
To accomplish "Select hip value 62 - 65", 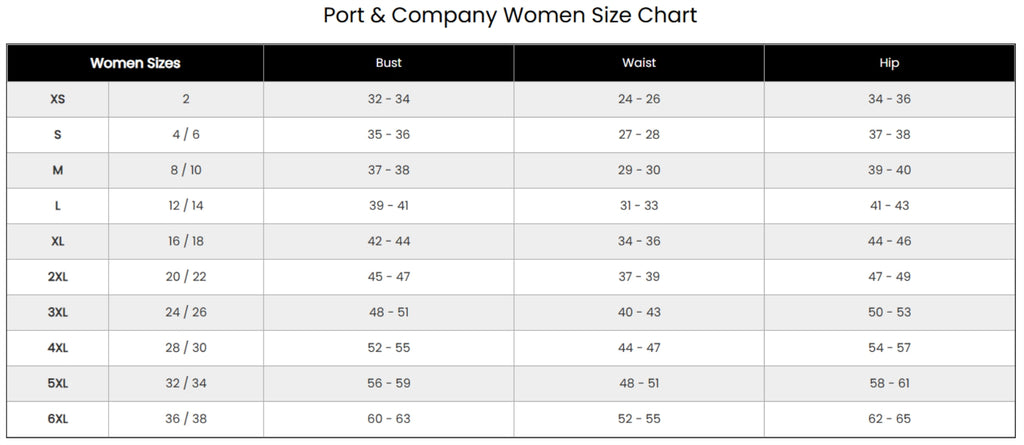I will click(889, 419).
